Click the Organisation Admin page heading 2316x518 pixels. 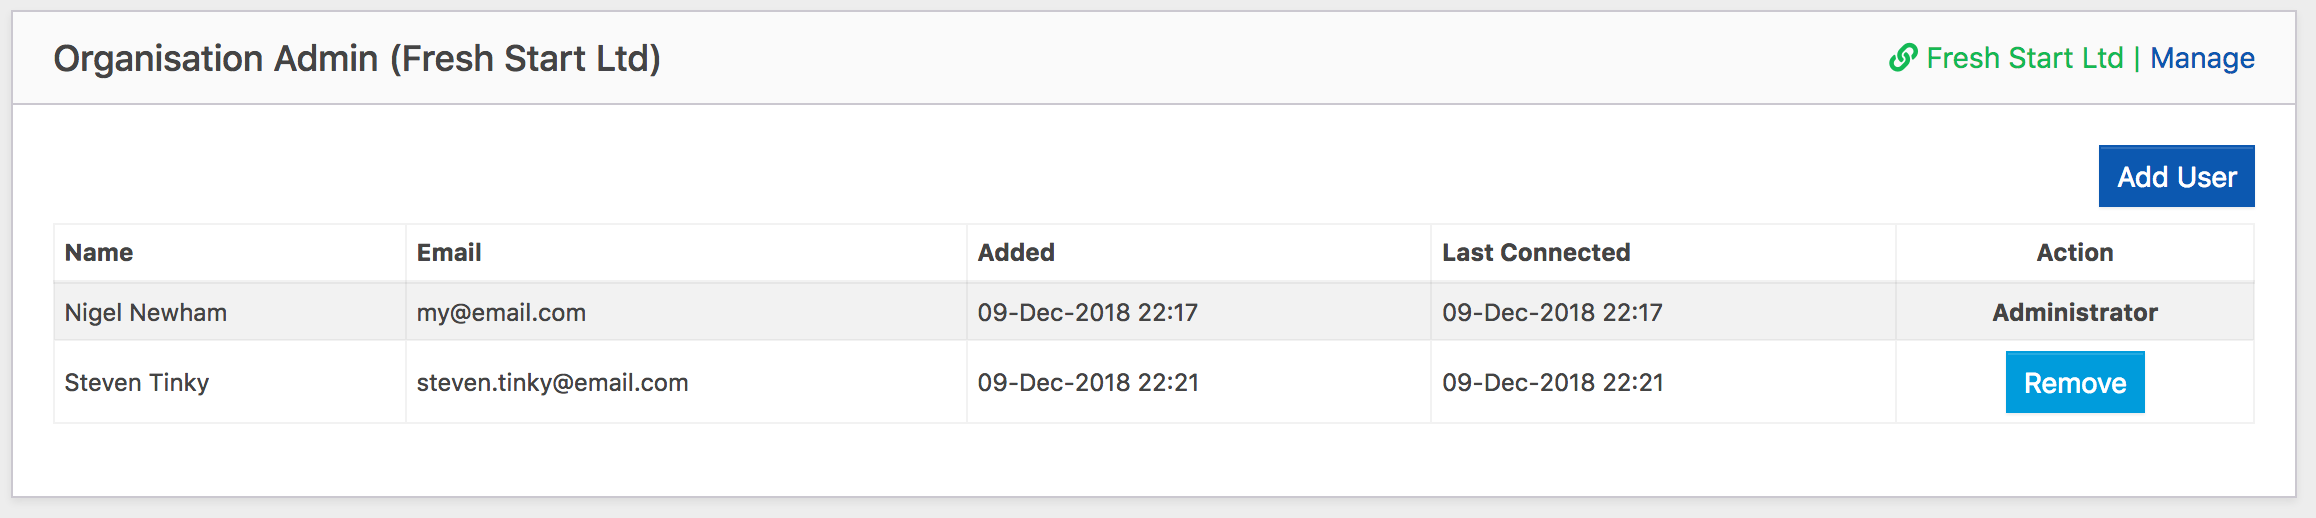click(x=357, y=58)
